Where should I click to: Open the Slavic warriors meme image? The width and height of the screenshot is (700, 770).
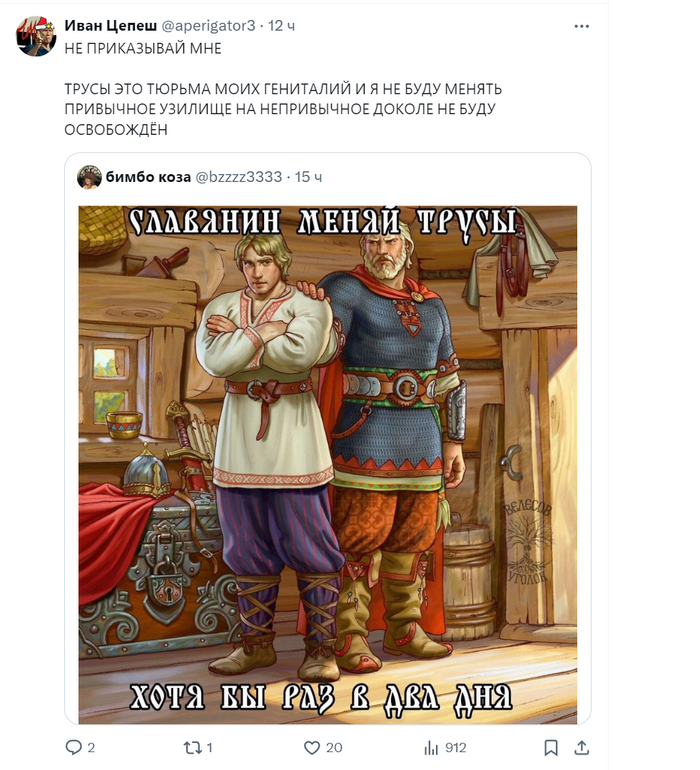328,465
